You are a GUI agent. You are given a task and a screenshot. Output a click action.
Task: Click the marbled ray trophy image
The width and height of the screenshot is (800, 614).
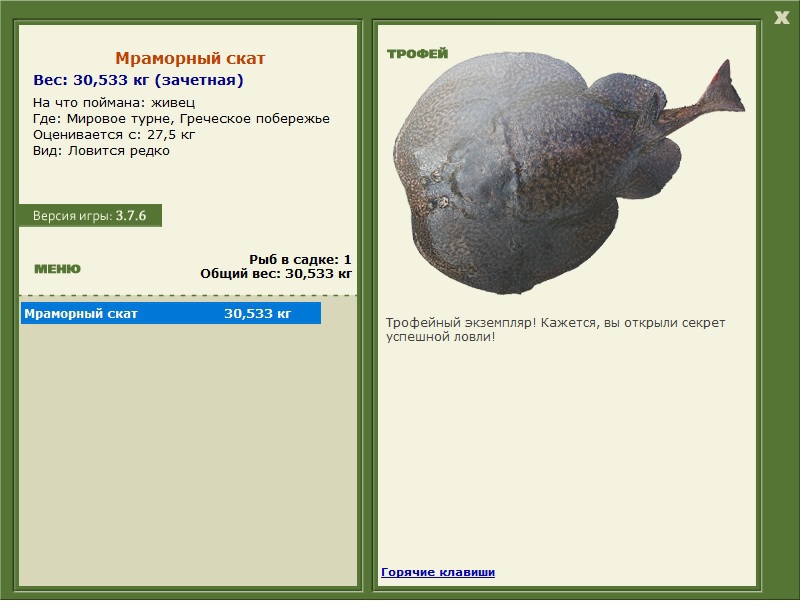(x=568, y=175)
